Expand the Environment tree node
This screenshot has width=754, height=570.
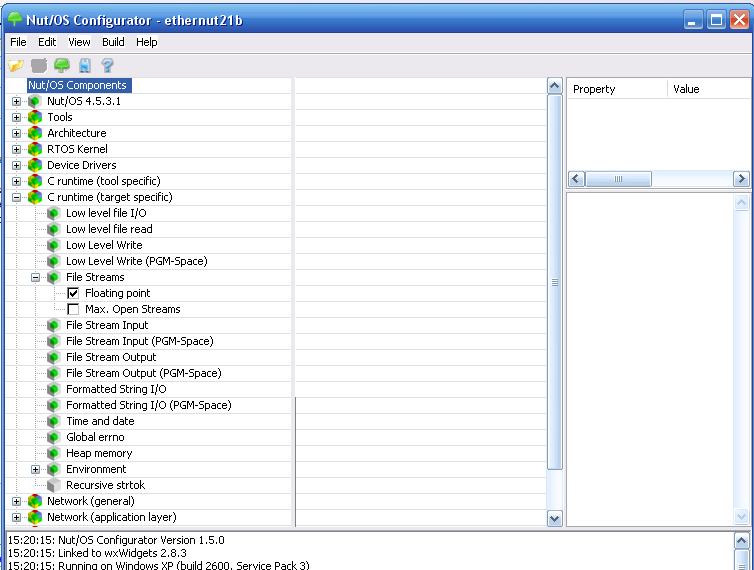(x=36, y=469)
